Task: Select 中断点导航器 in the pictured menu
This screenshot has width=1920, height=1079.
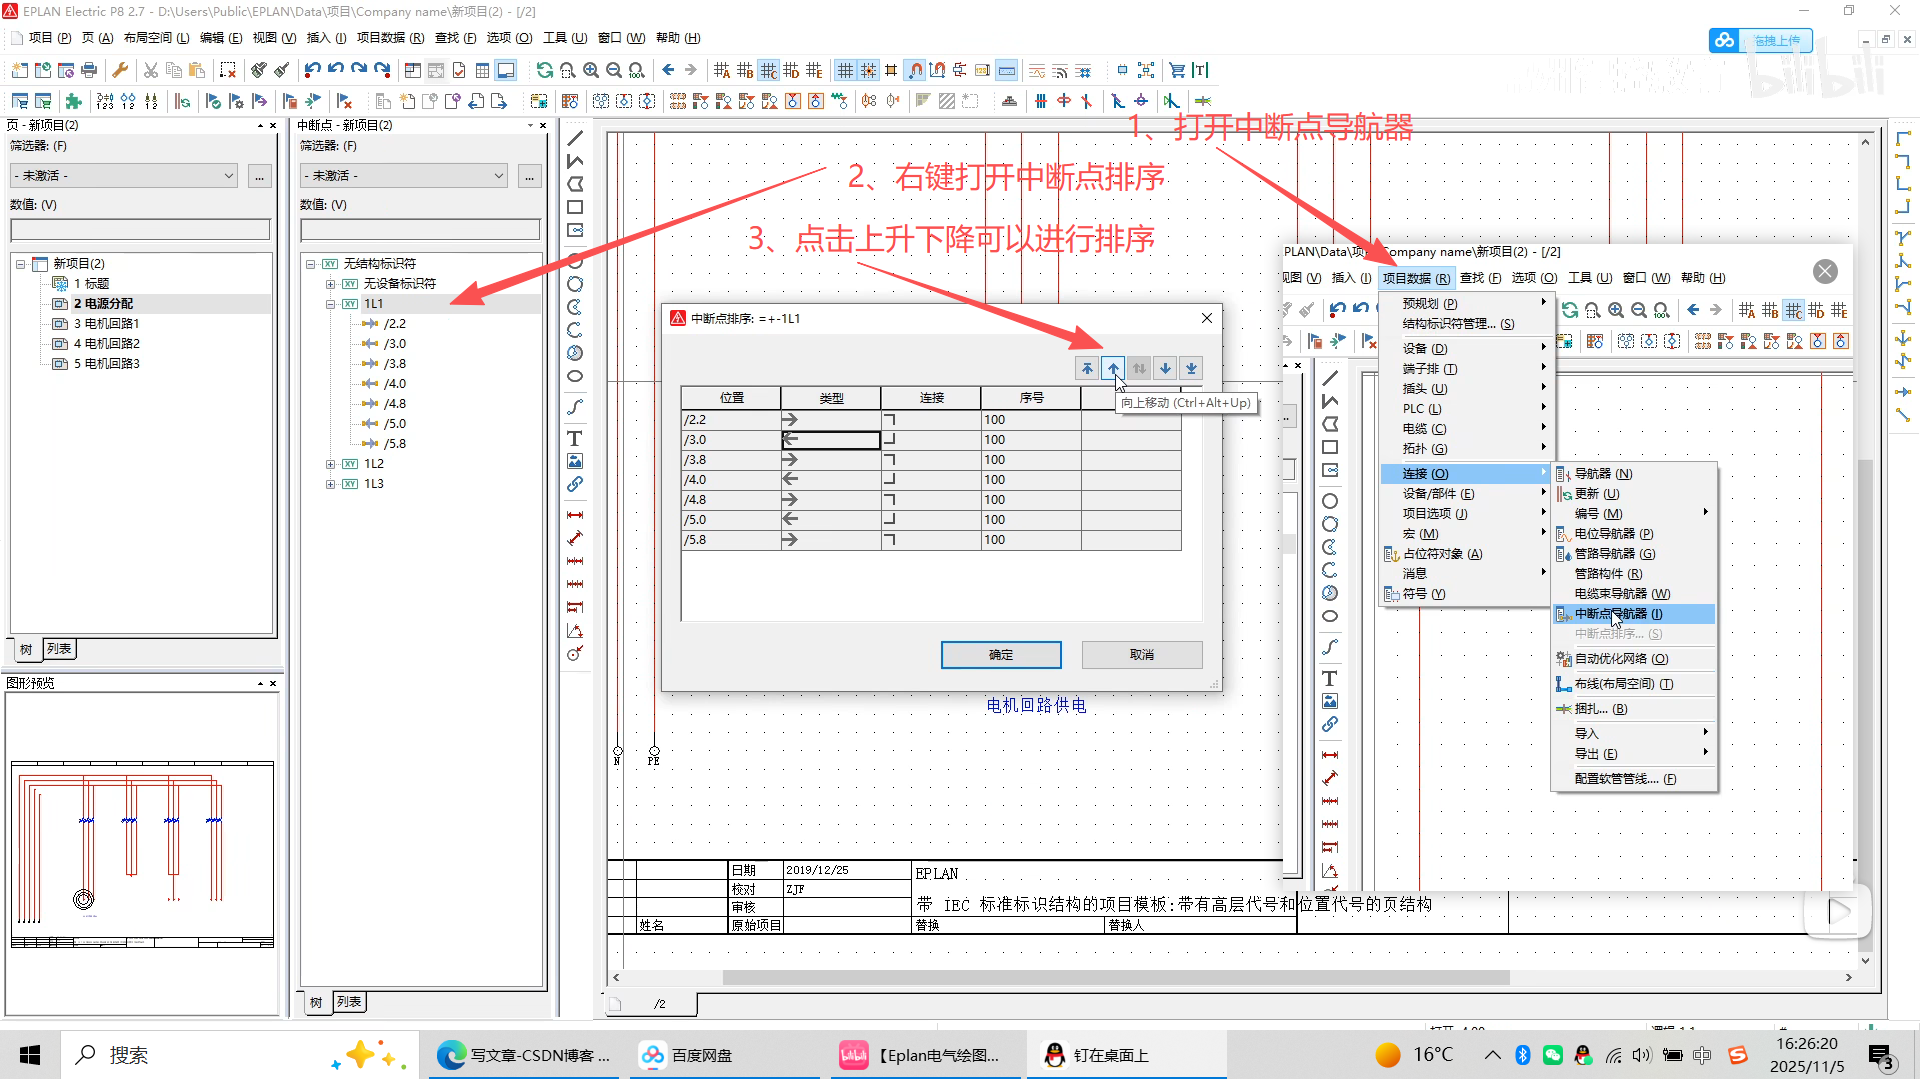Action: 1634,614
